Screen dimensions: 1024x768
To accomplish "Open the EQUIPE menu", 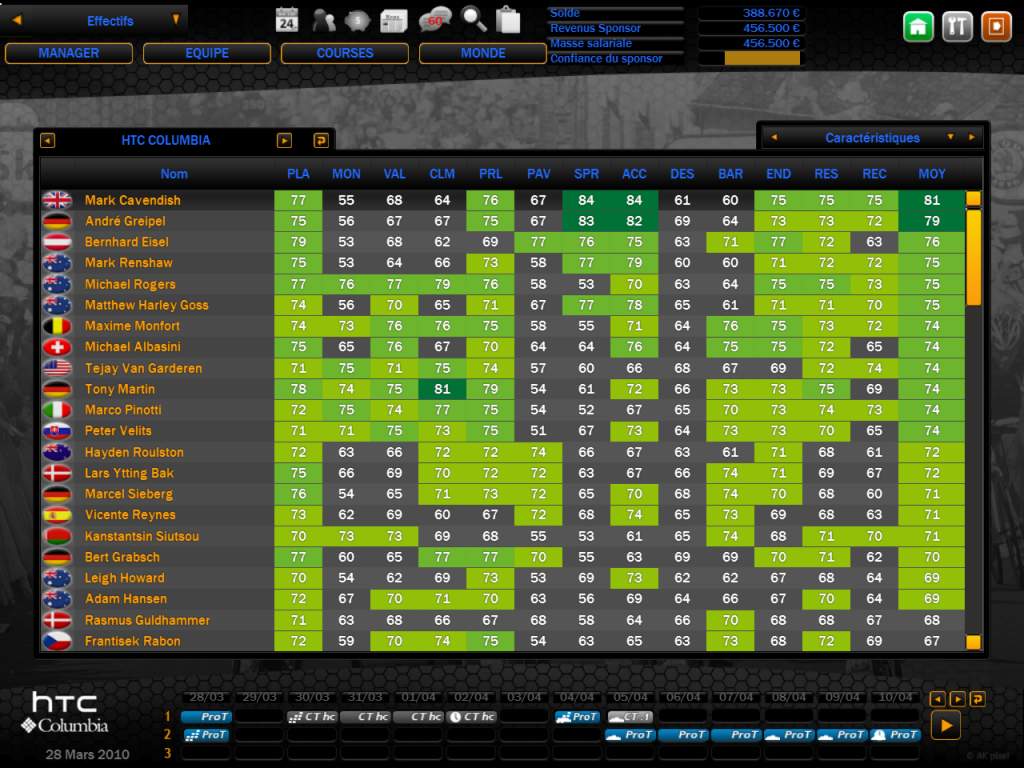I will coord(207,54).
